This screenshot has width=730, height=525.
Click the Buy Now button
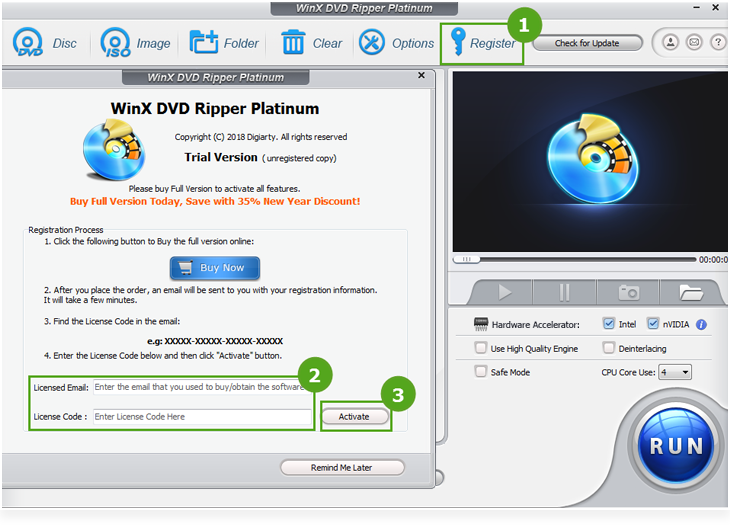[x=215, y=268]
